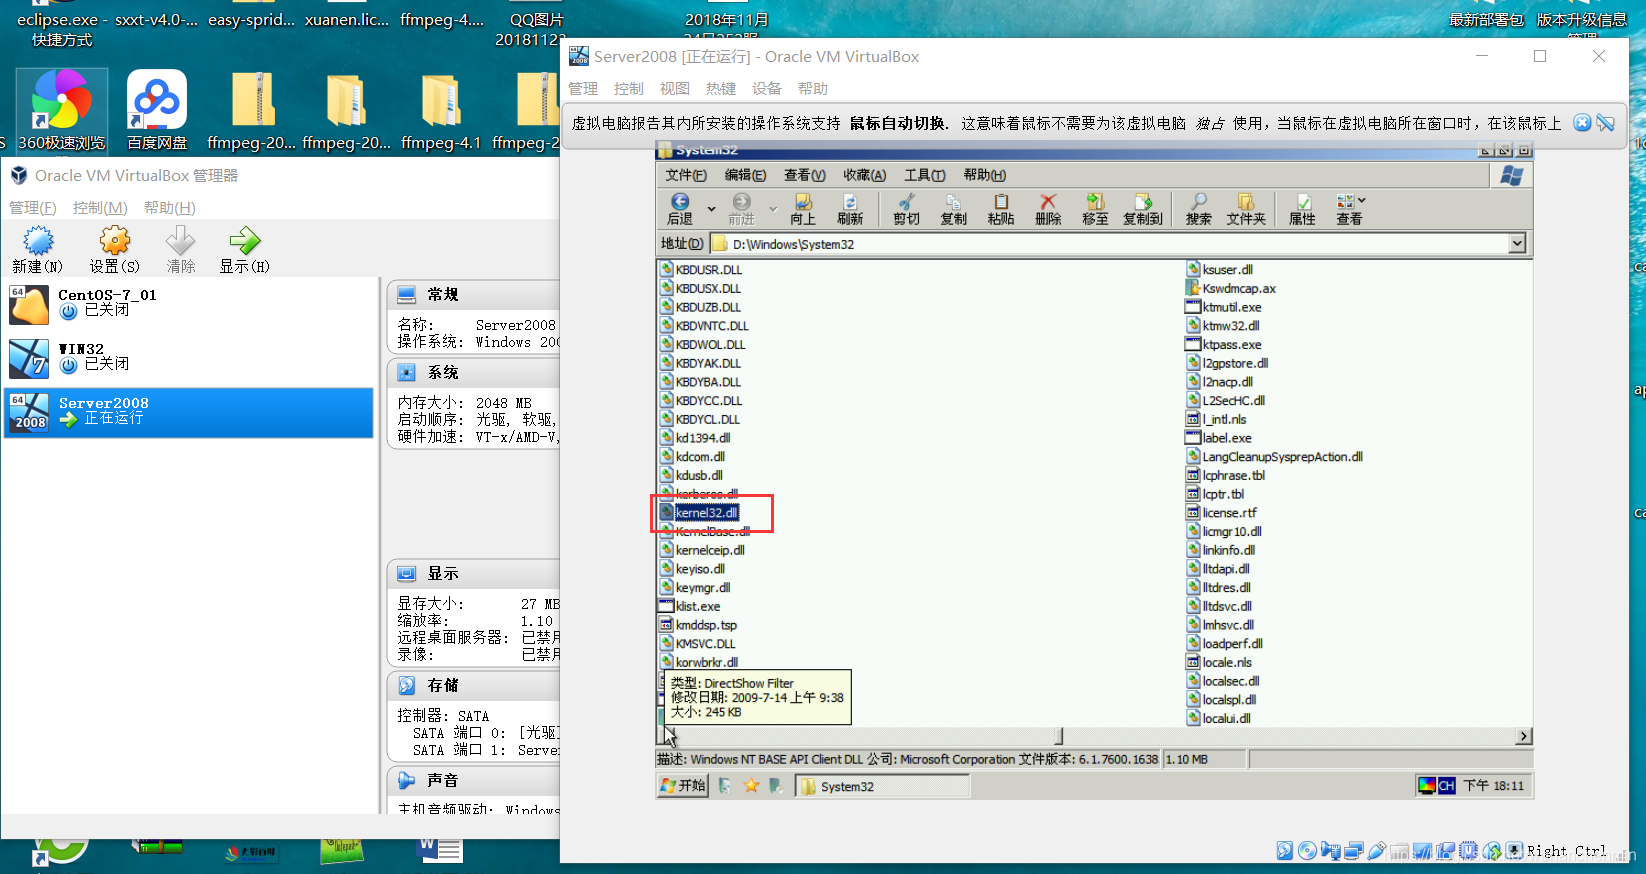The image size is (1646, 874).
Task: Click the CH input language indicator
Action: [1446, 786]
